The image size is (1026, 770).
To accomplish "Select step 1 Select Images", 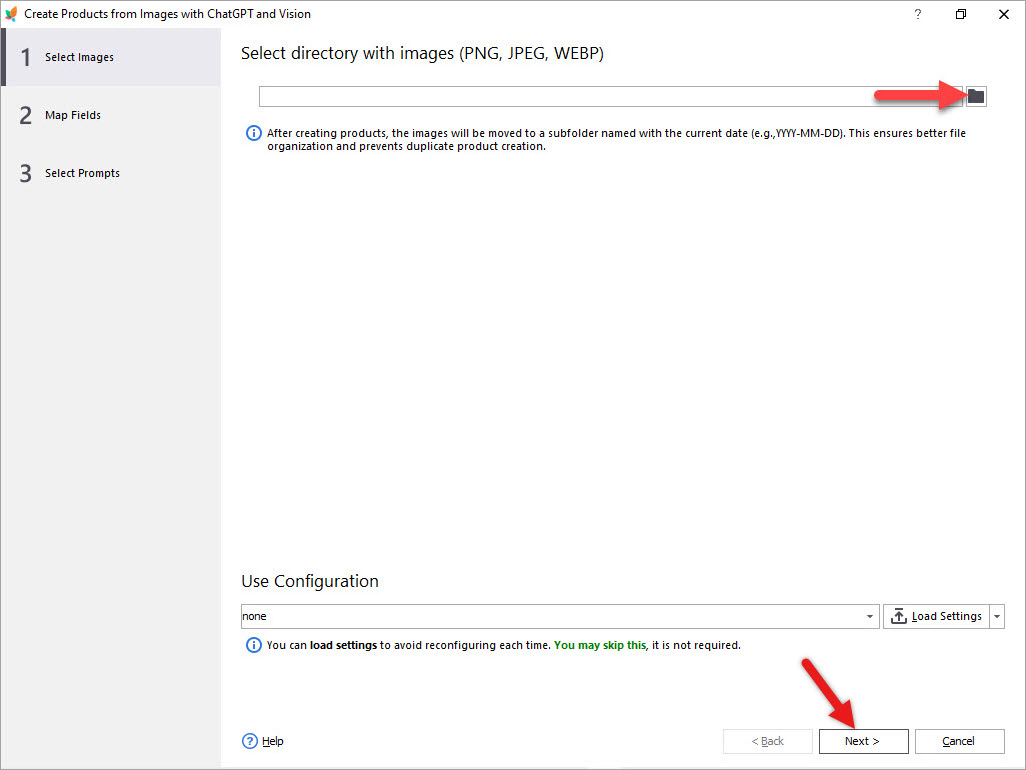I will pyautogui.click(x=111, y=58).
